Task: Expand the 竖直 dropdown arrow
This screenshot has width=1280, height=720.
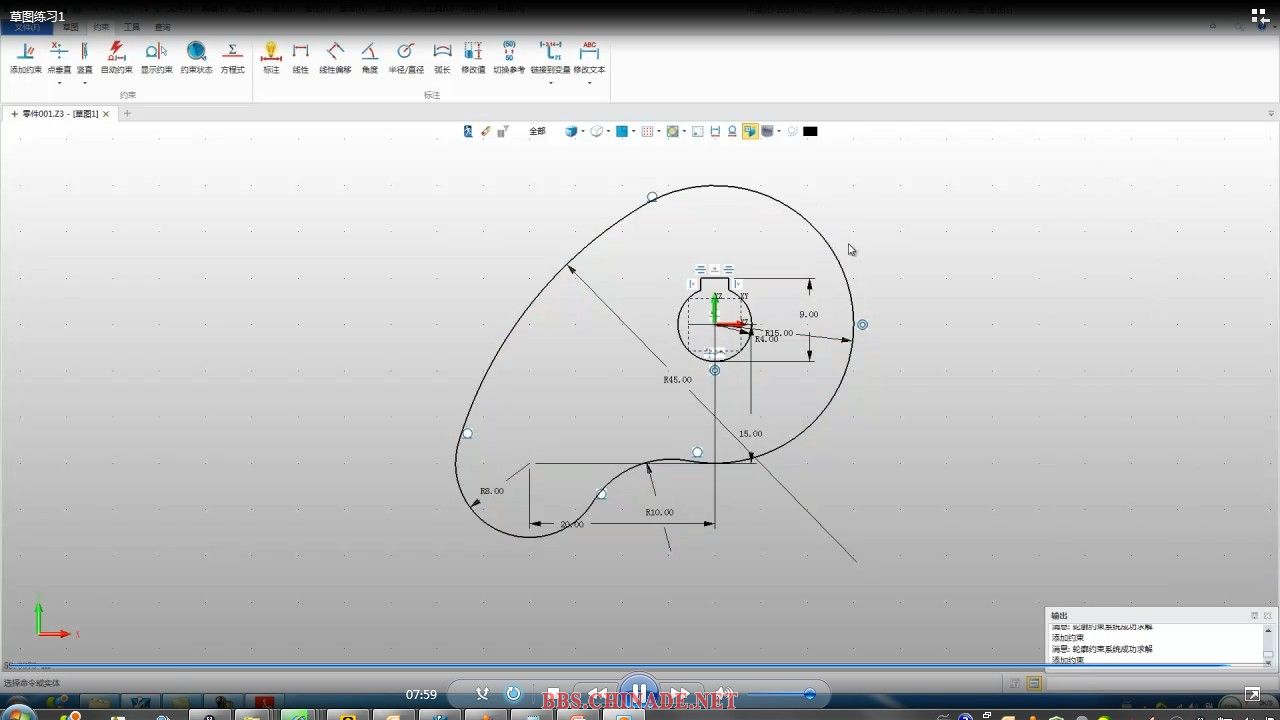Action: (x=85, y=83)
